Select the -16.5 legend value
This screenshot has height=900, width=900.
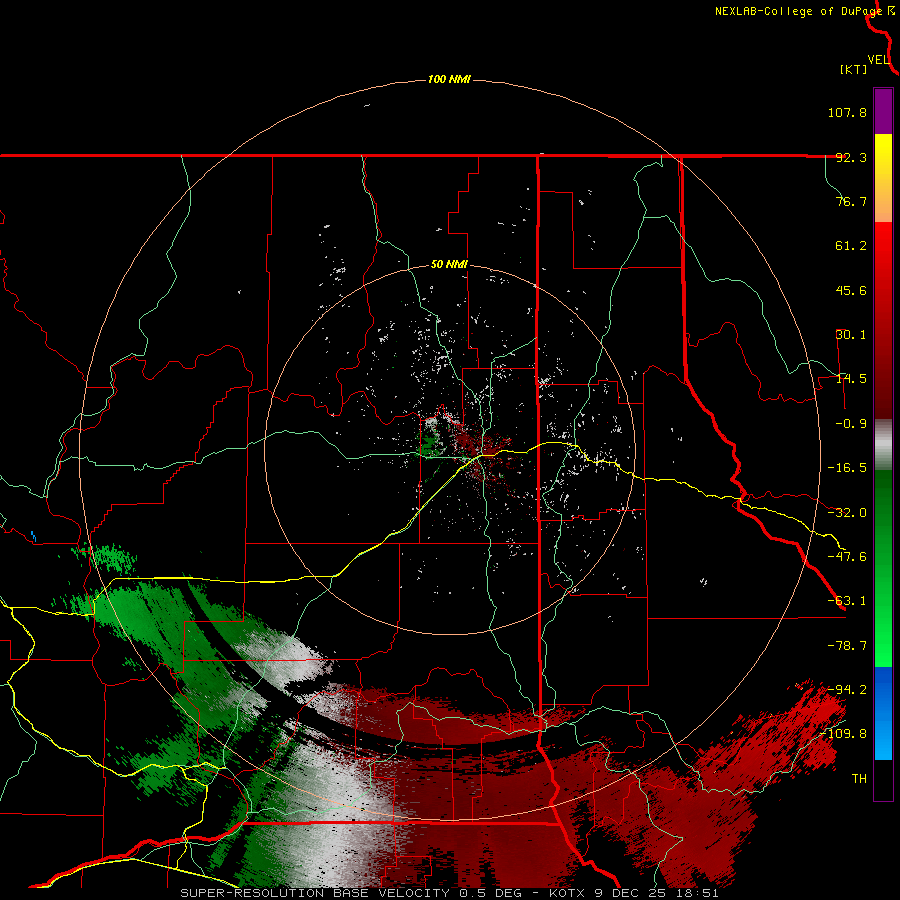(x=847, y=468)
